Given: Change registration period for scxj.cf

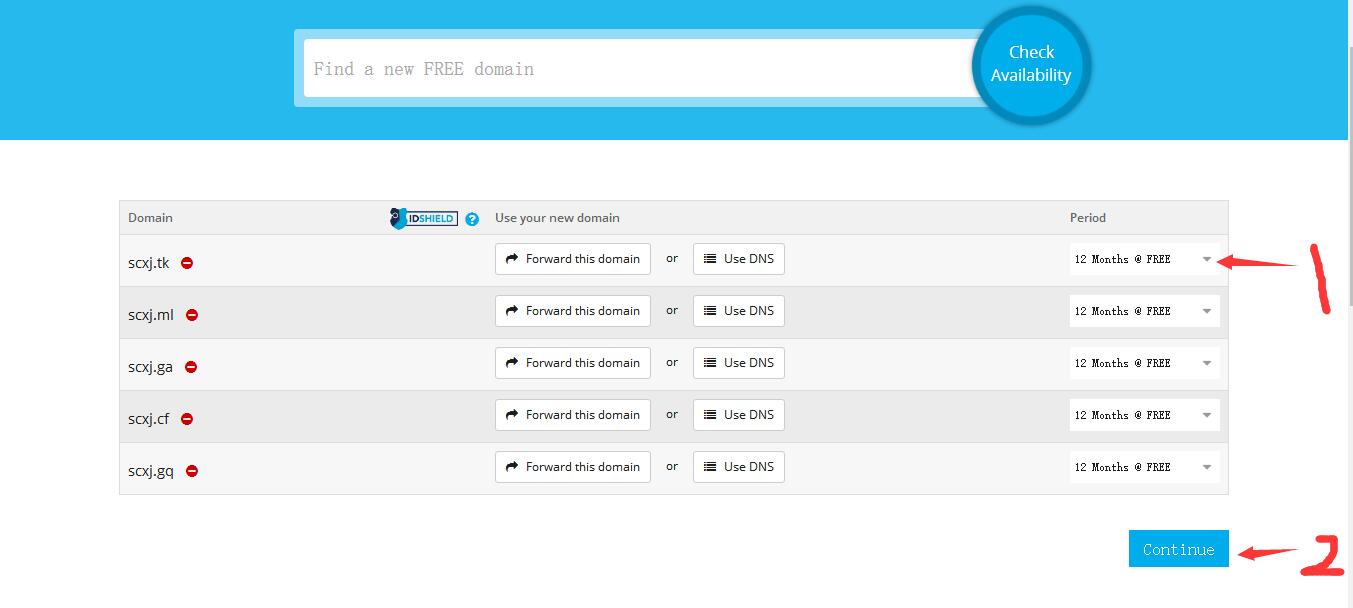Looking at the screenshot, I should tap(1144, 415).
